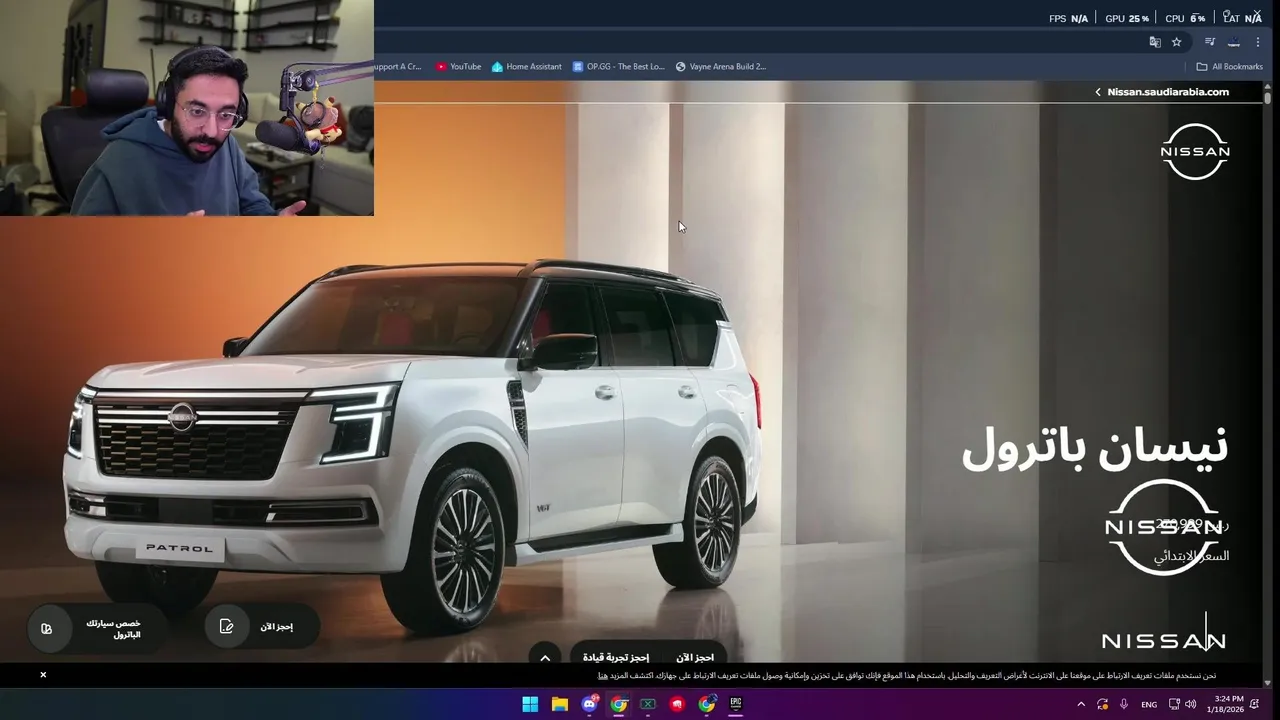Viewport: 1280px width, 720px height.
Task: Open the media control icon in Chrome toolbar
Action: 1210,42
